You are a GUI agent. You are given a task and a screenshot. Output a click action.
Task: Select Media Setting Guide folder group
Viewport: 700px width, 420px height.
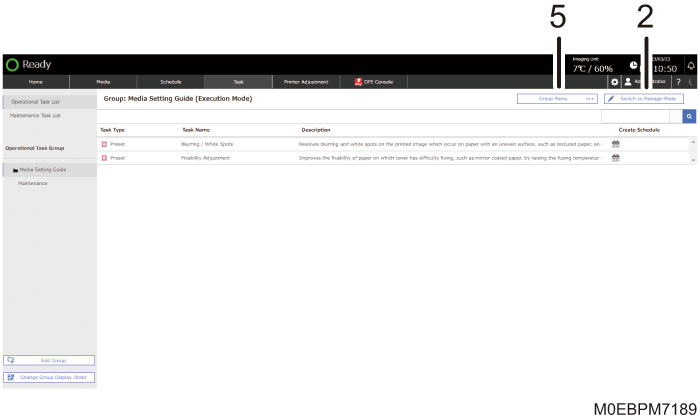pyautogui.click(x=42, y=170)
